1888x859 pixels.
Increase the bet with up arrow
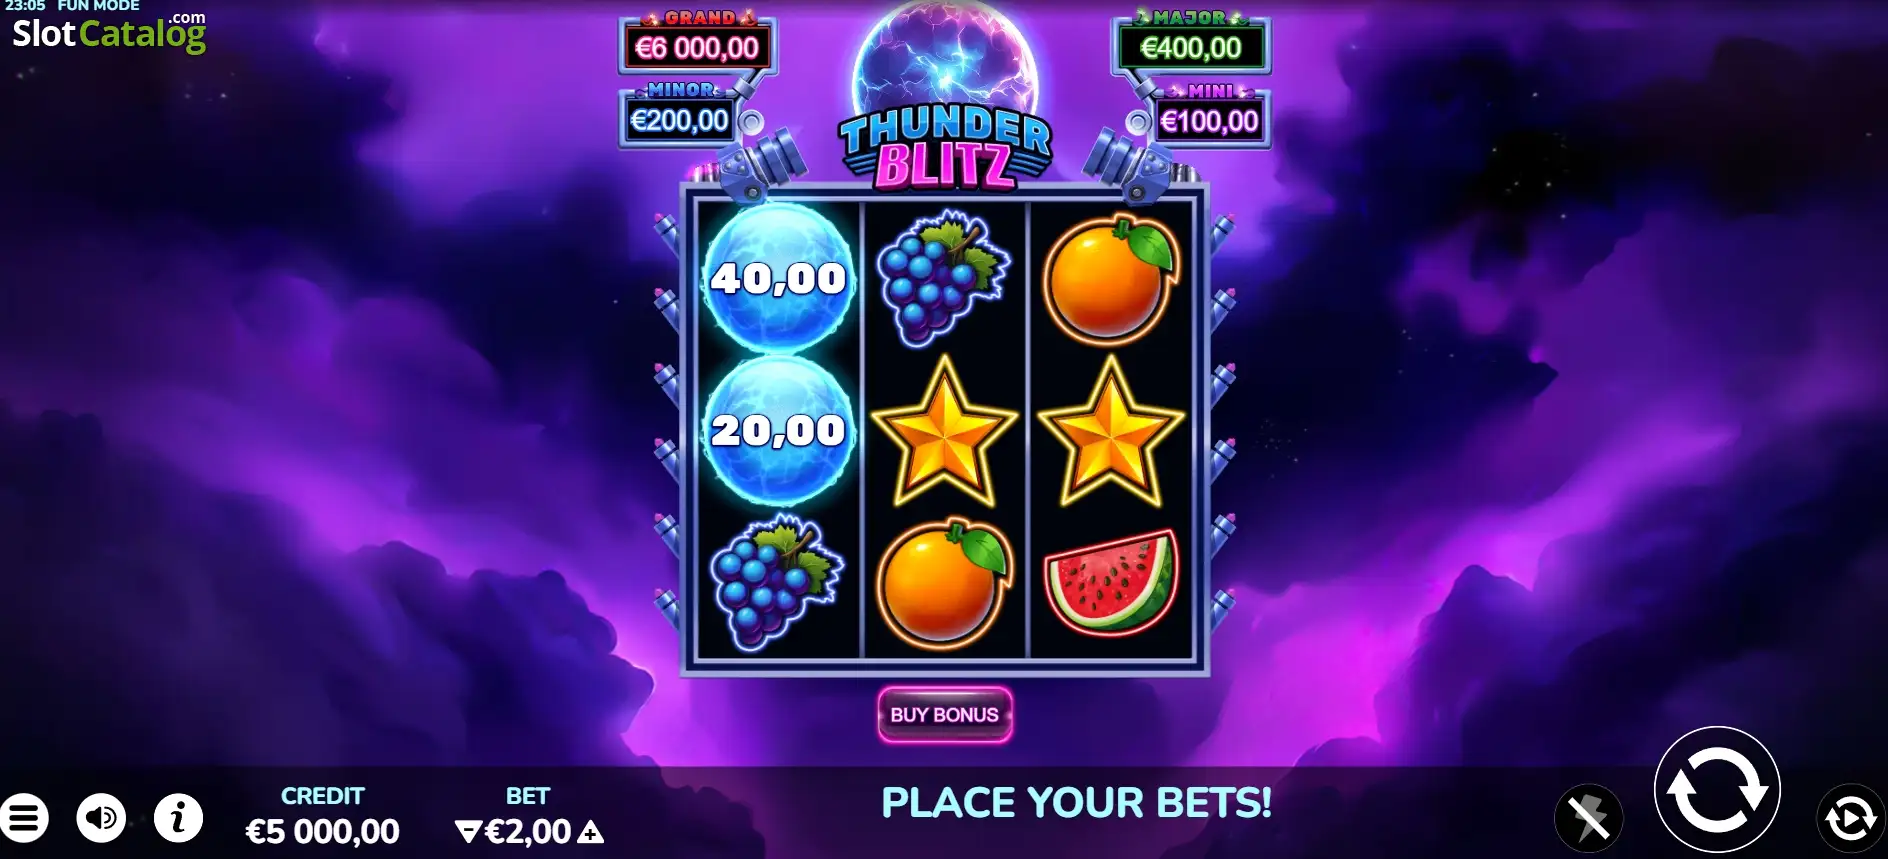point(591,831)
